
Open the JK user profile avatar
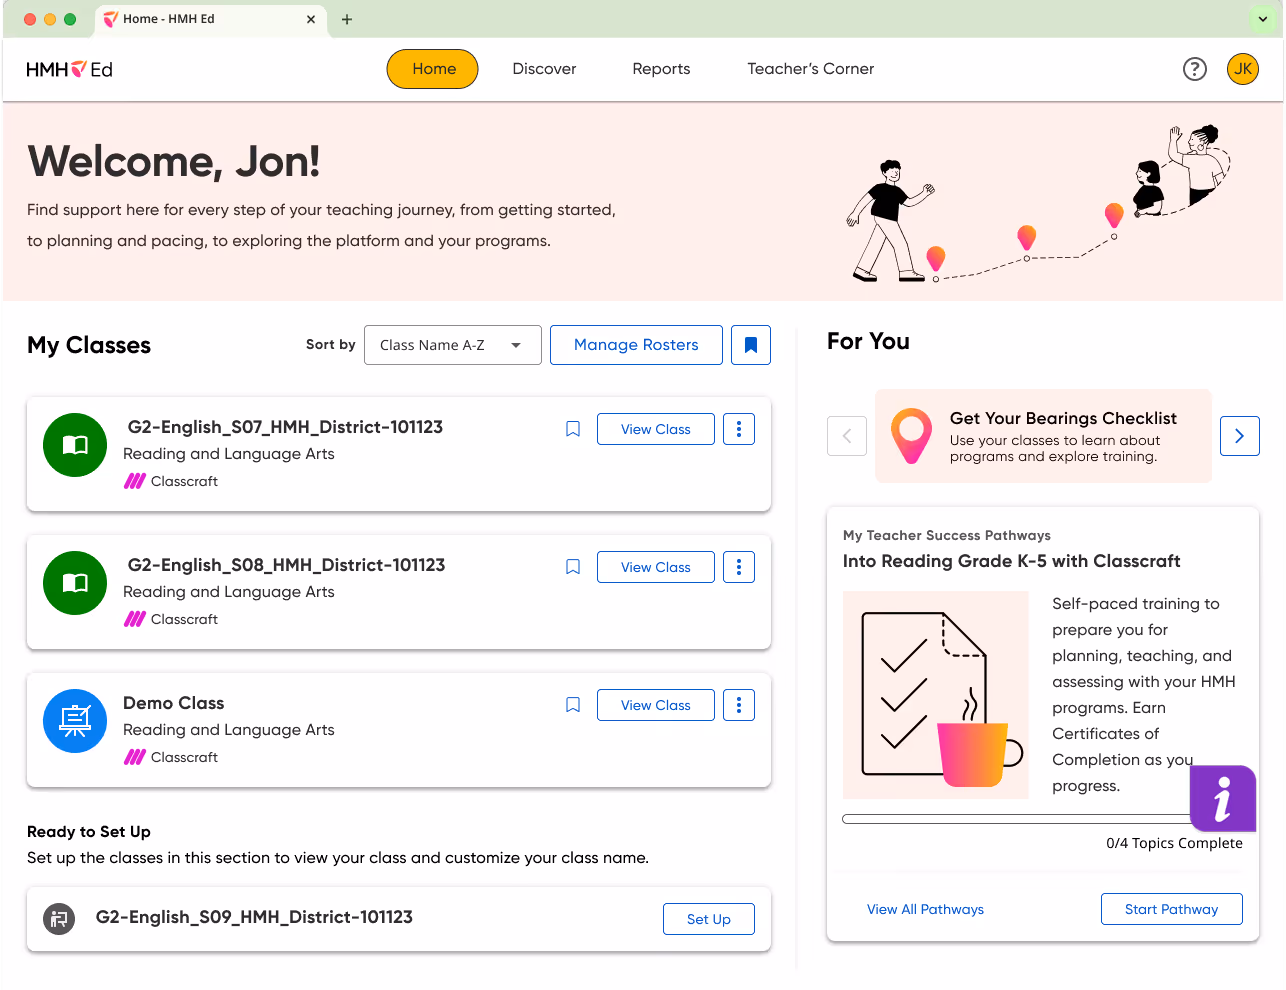click(x=1243, y=69)
